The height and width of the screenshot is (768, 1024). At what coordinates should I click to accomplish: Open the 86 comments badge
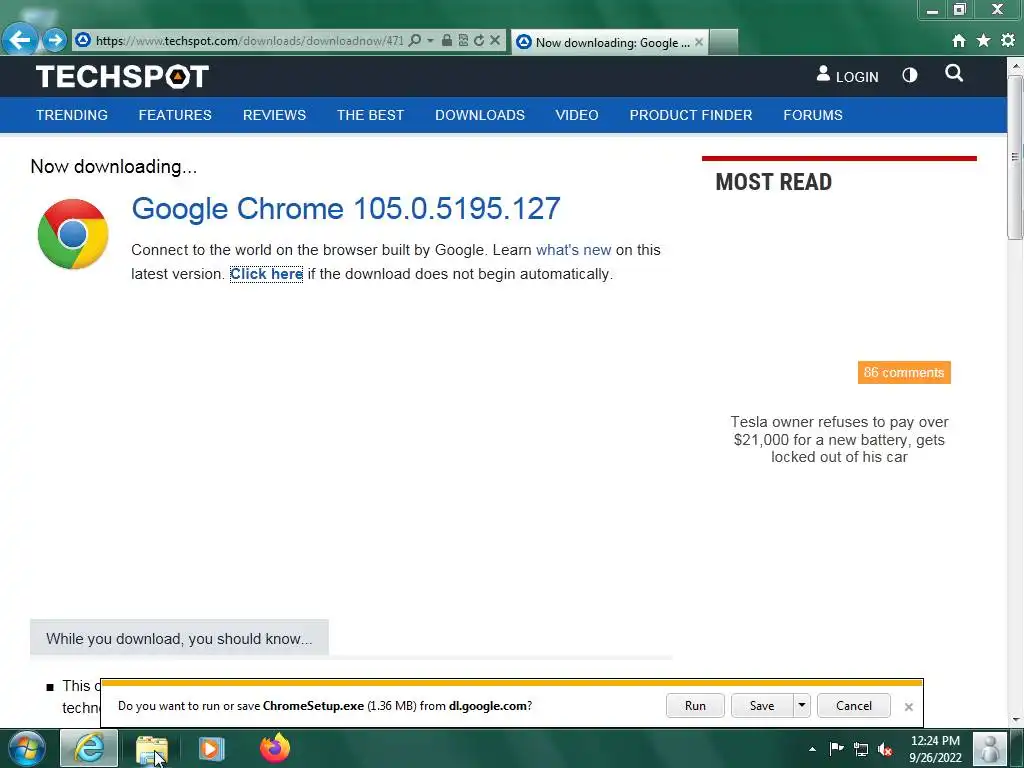tap(904, 373)
